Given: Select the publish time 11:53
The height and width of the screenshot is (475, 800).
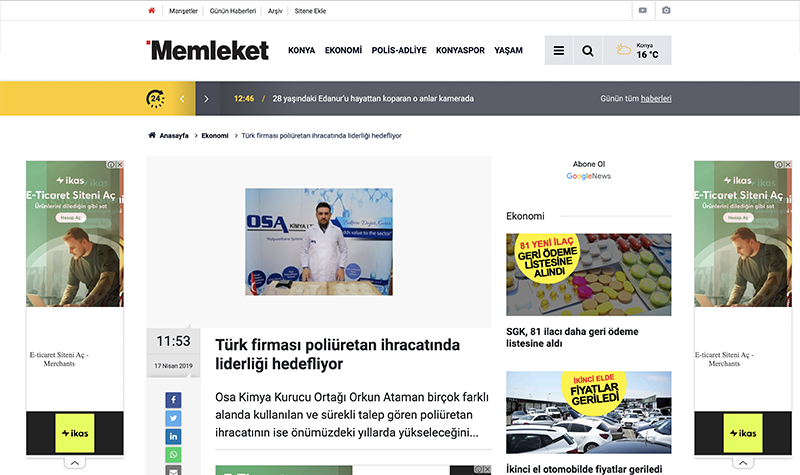Looking at the screenshot, I should (x=173, y=341).
